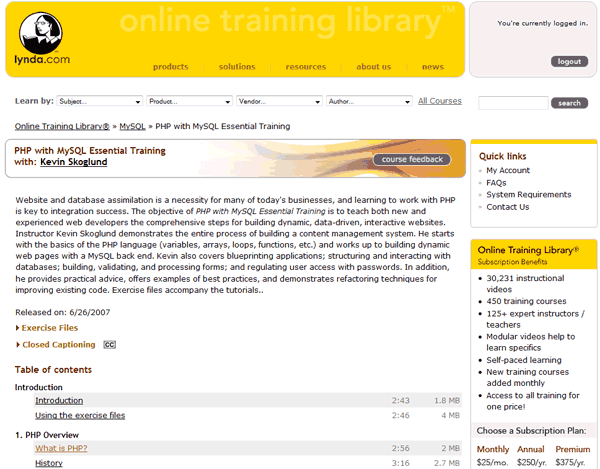Screen dimensions: 600x469
Task: Click the search button
Action: [x=569, y=103]
